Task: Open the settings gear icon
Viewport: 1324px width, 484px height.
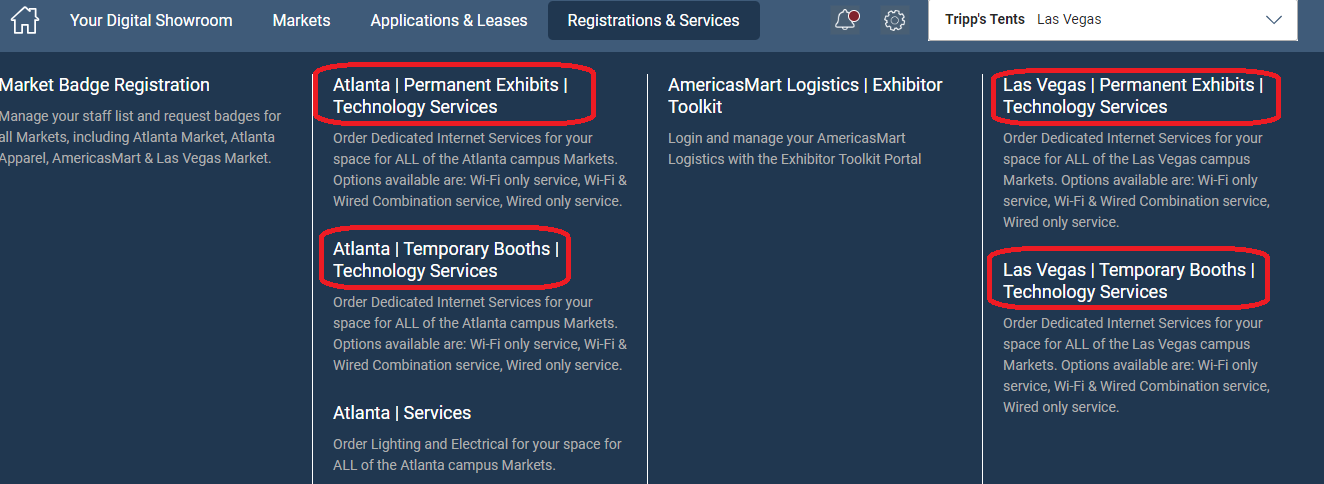Action: tap(895, 20)
